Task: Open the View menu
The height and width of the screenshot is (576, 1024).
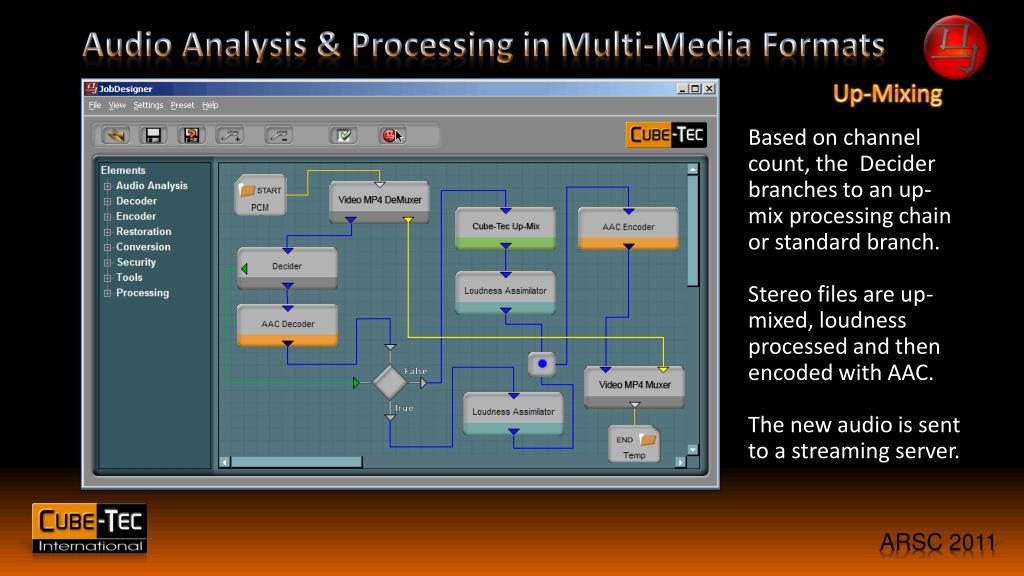Action: point(117,105)
